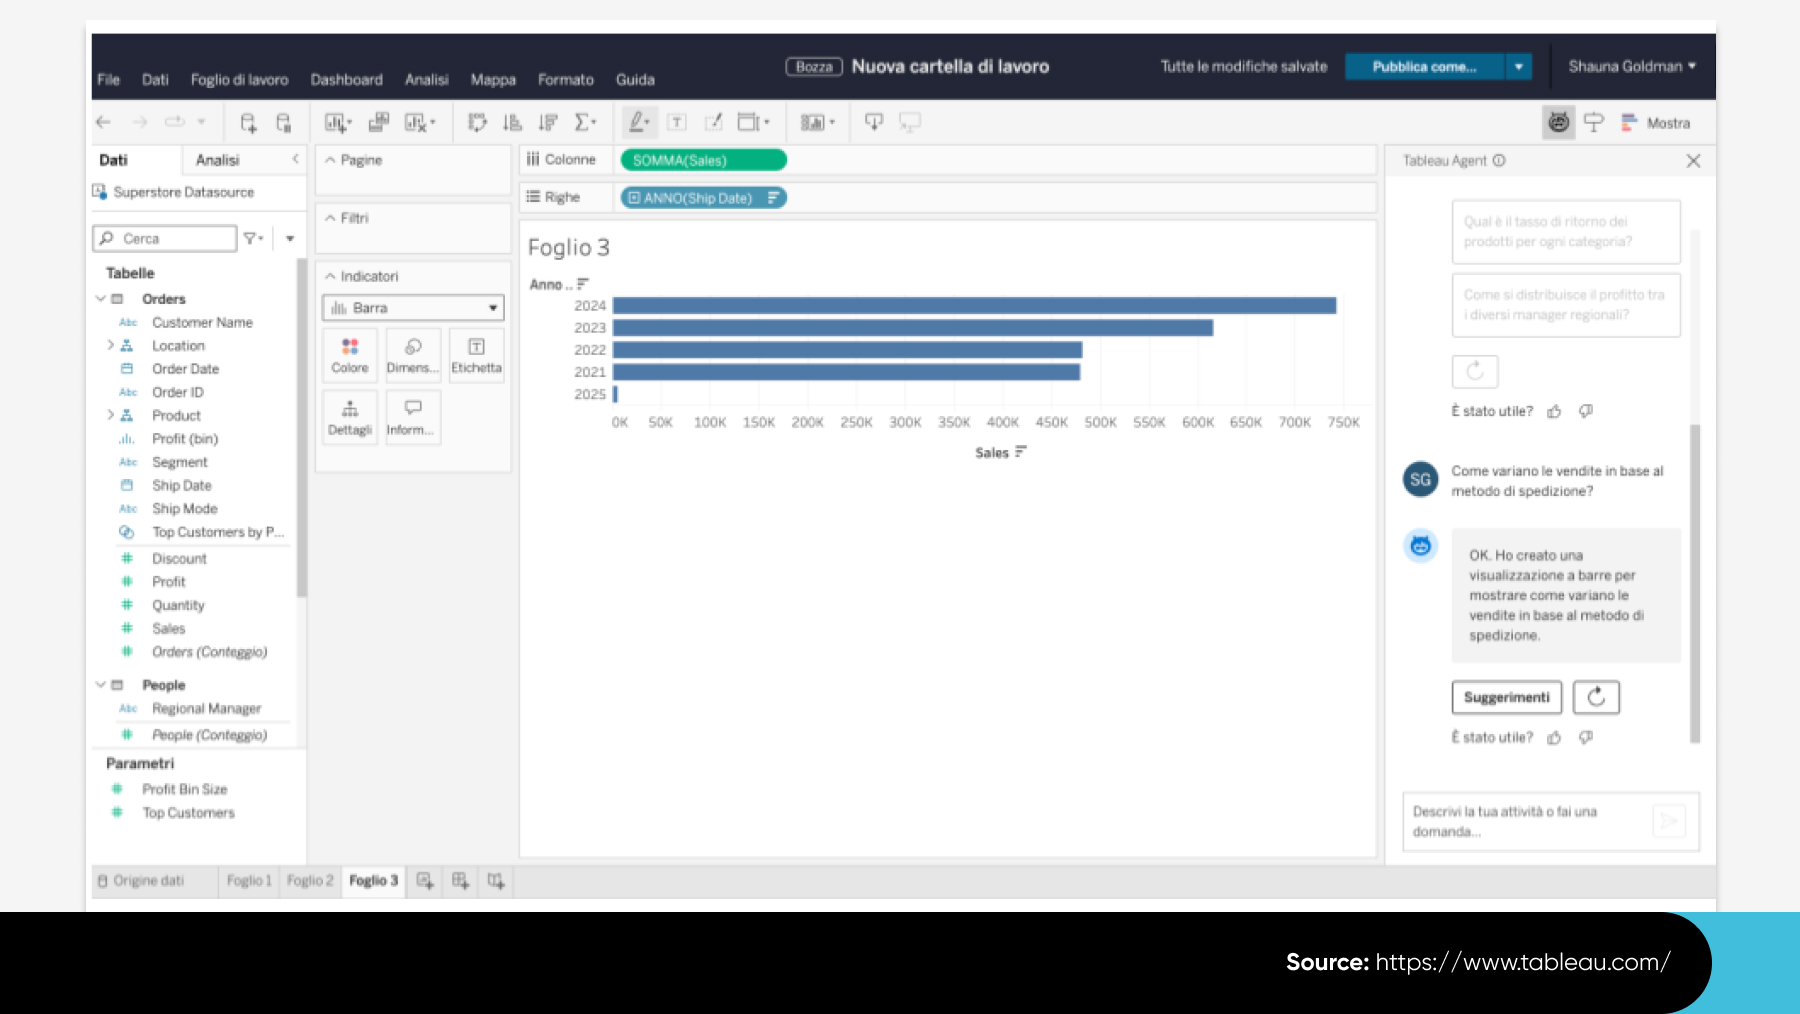1800x1014 pixels.
Task: Click the Pubblica come button
Action: (1424, 67)
